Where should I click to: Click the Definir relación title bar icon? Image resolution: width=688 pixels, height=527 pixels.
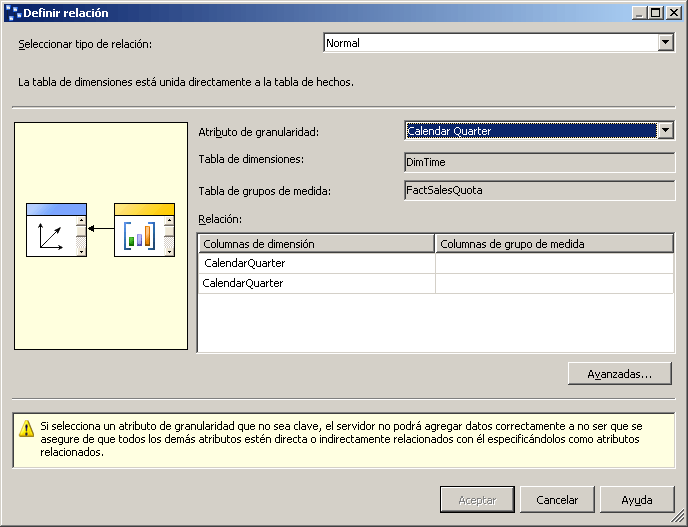(x=13, y=13)
